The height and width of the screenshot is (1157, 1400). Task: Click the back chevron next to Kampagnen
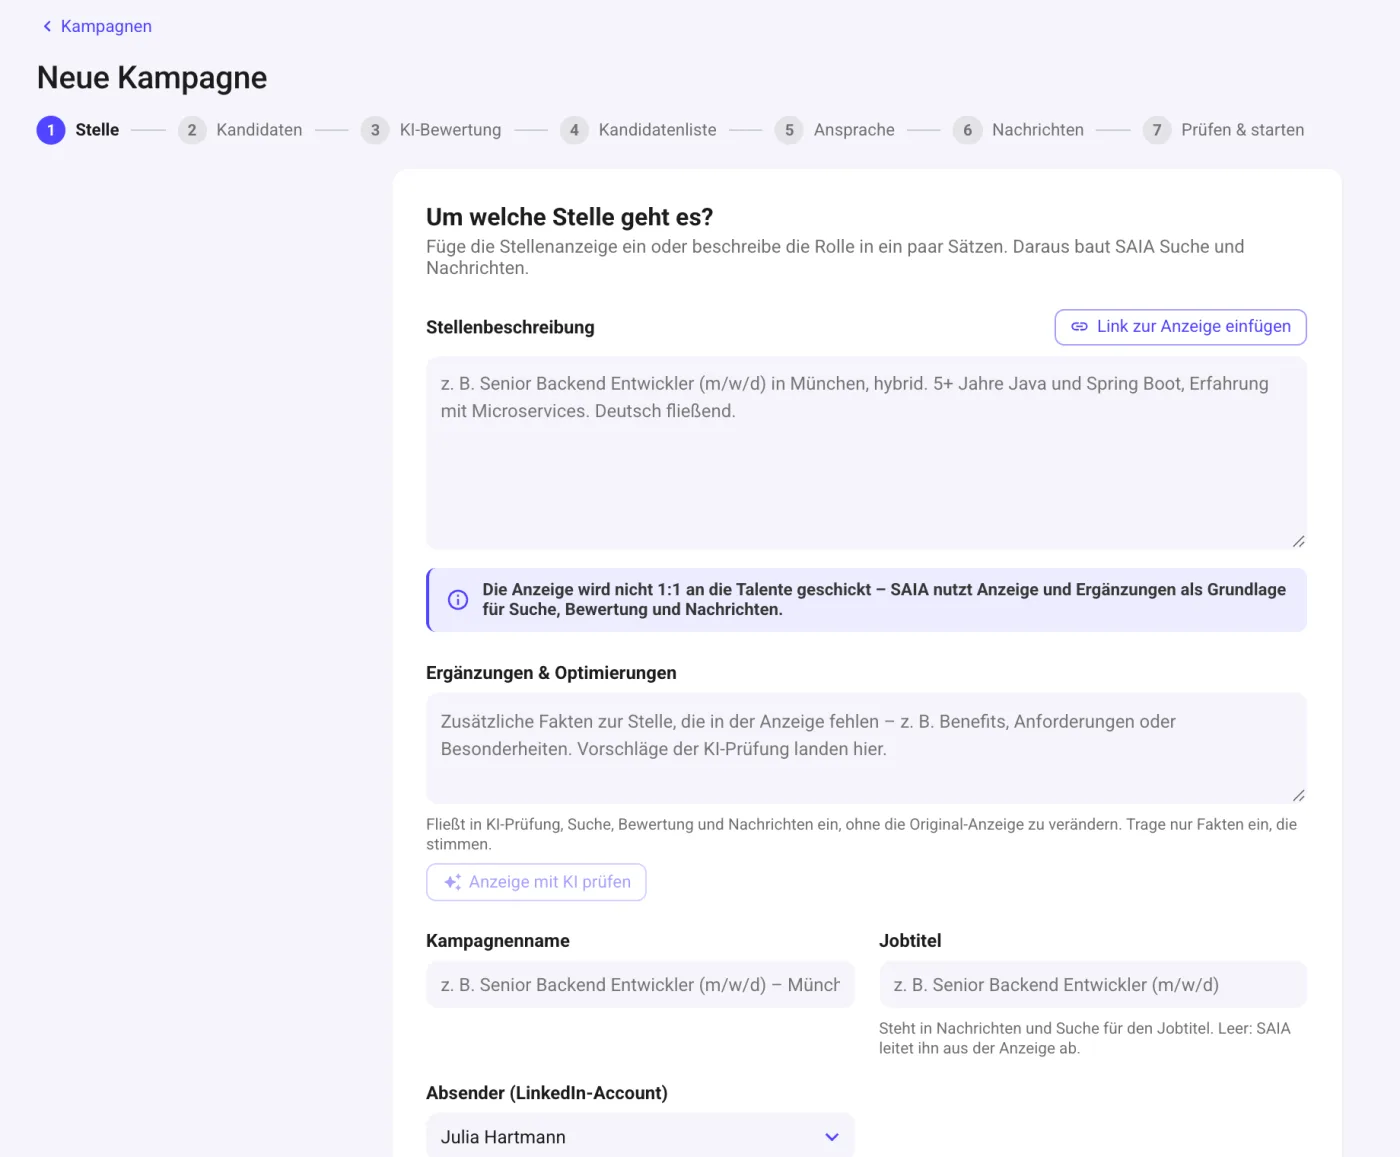click(x=47, y=26)
